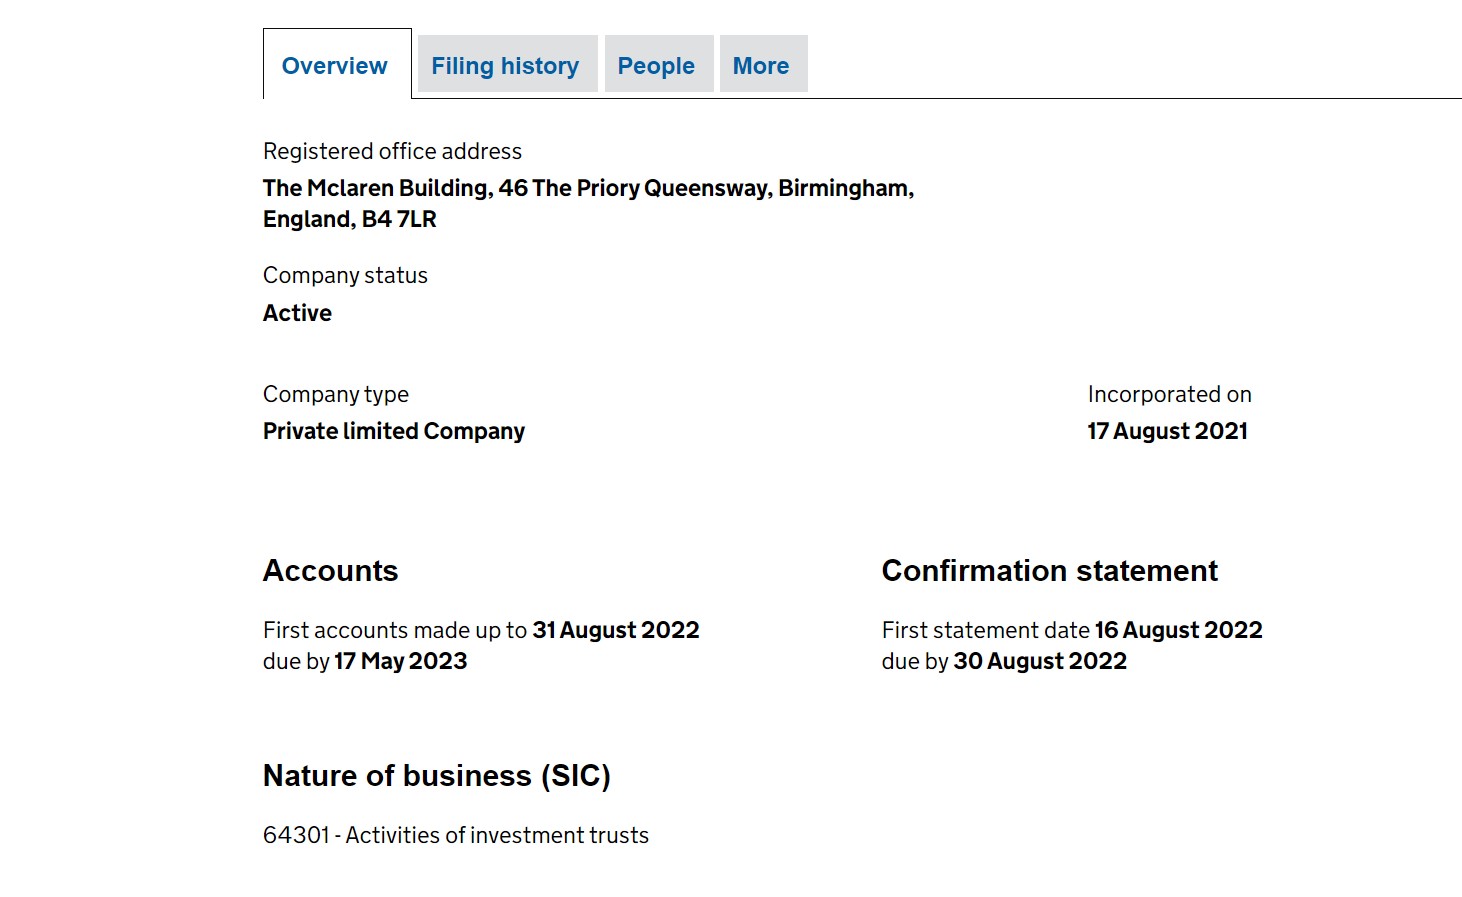Click the 17 May 2023 due date
Viewport: 1462px width, 897px height.
coord(401,661)
